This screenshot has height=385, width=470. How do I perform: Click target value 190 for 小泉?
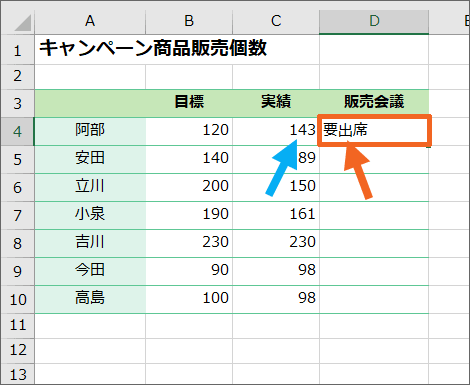click(189, 215)
